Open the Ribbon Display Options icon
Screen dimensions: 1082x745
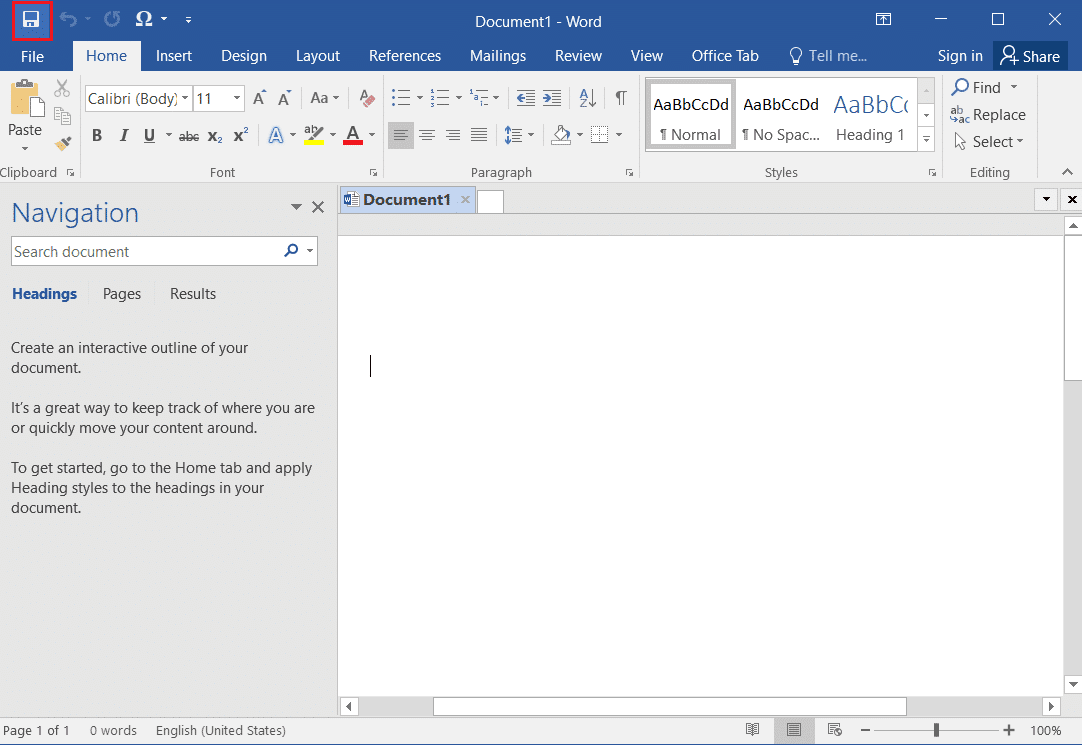point(883,19)
